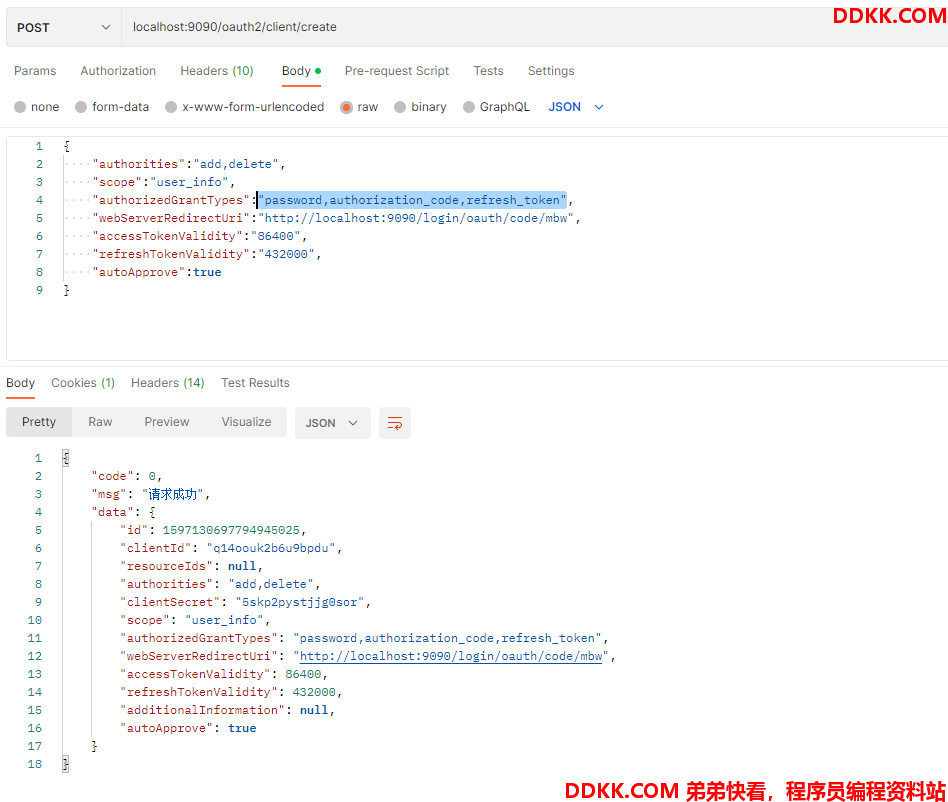
Task: Open response JSON format dropdown
Action: pyautogui.click(x=332, y=423)
